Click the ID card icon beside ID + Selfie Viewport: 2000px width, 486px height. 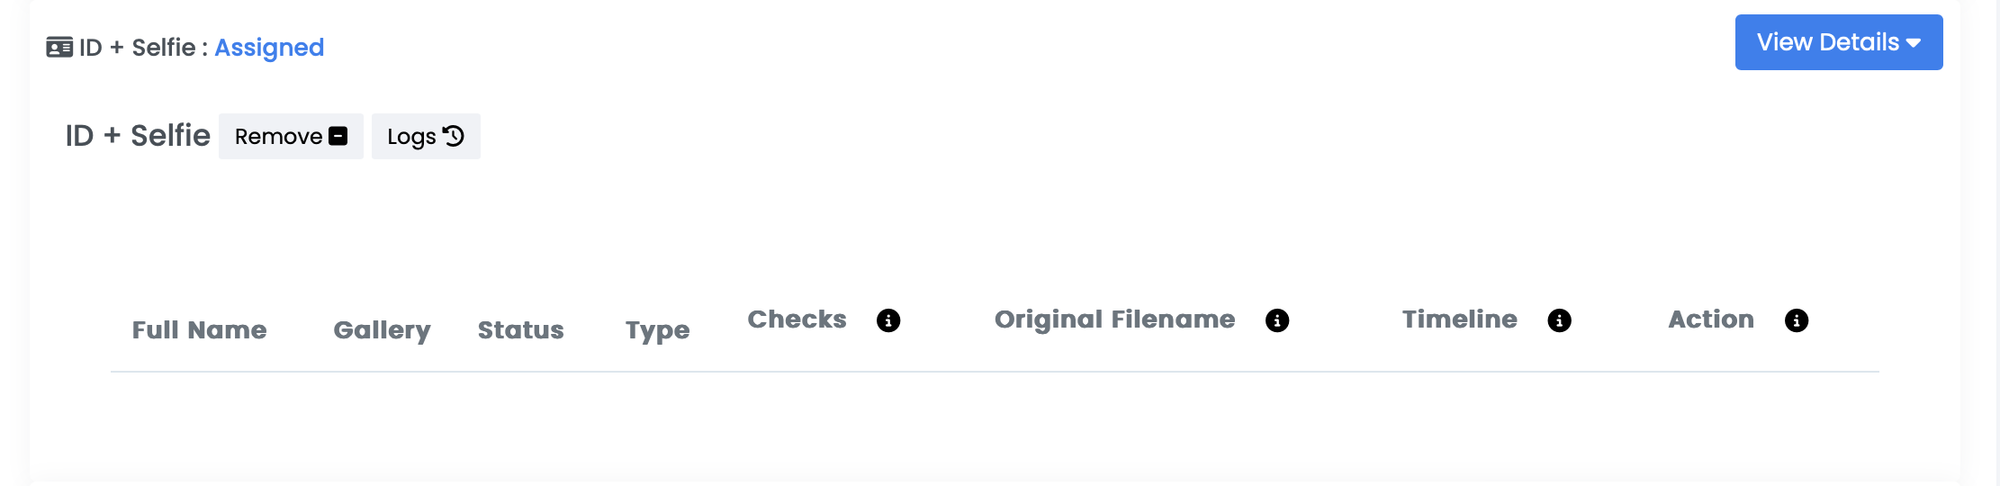pyautogui.click(x=59, y=48)
